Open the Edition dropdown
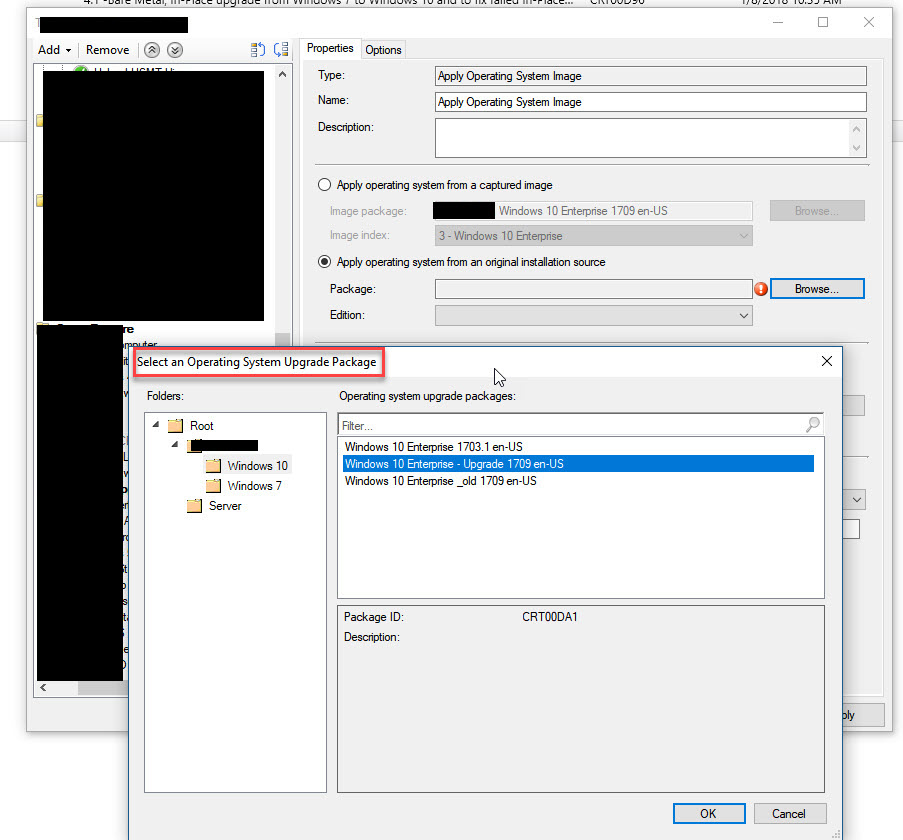The width and height of the screenshot is (903, 840). pyautogui.click(x=743, y=316)
